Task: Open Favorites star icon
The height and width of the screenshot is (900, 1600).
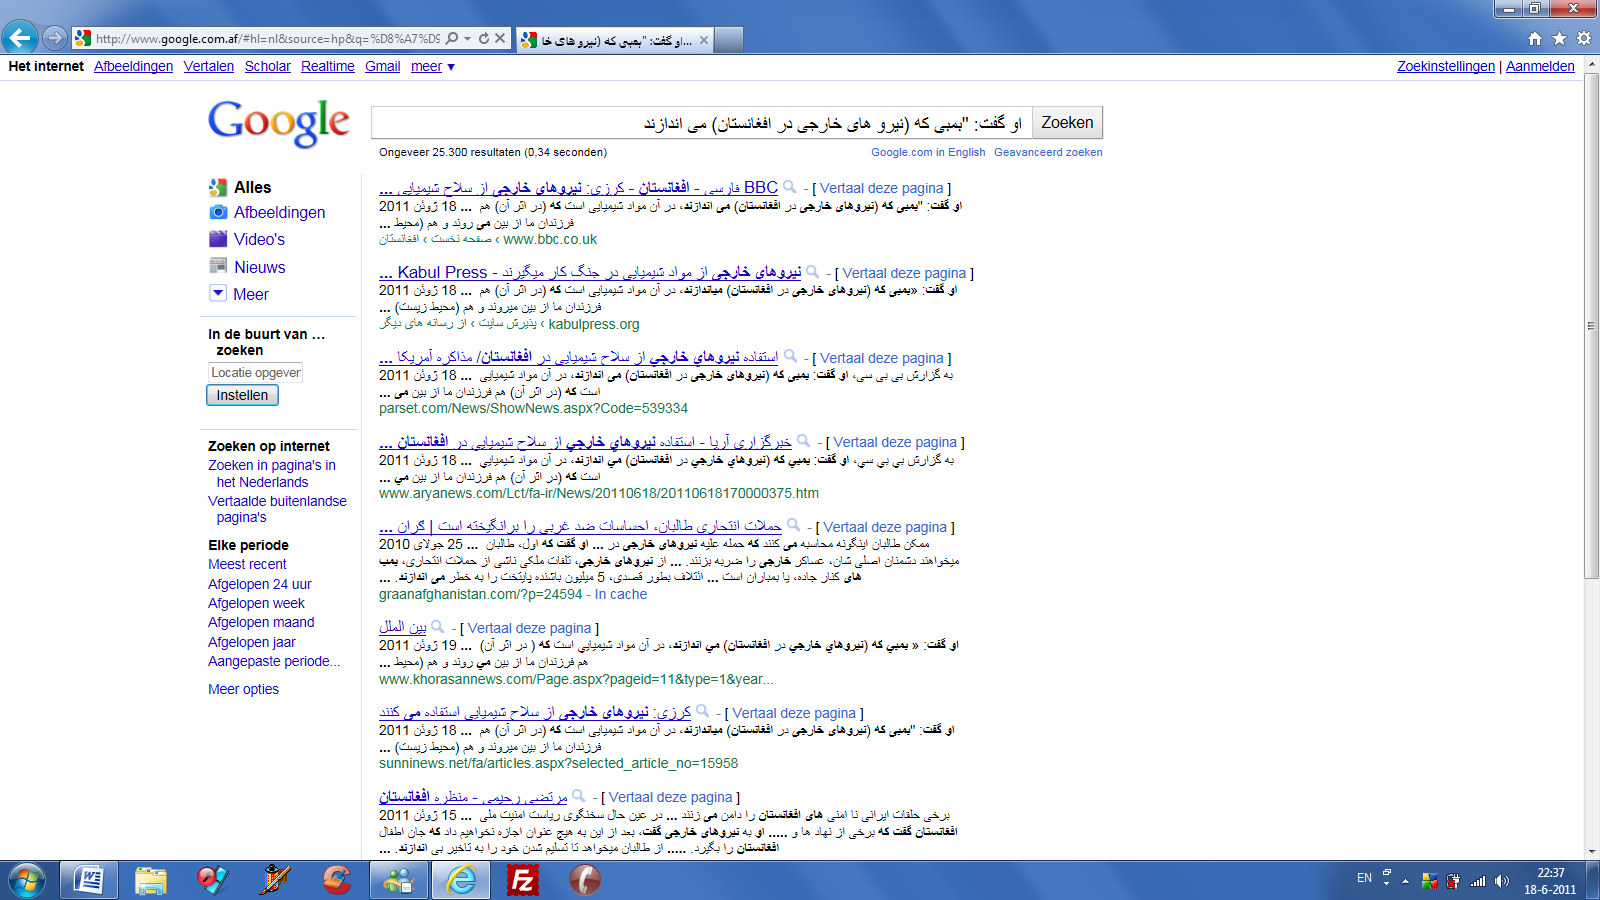Action: (1559, 39)
